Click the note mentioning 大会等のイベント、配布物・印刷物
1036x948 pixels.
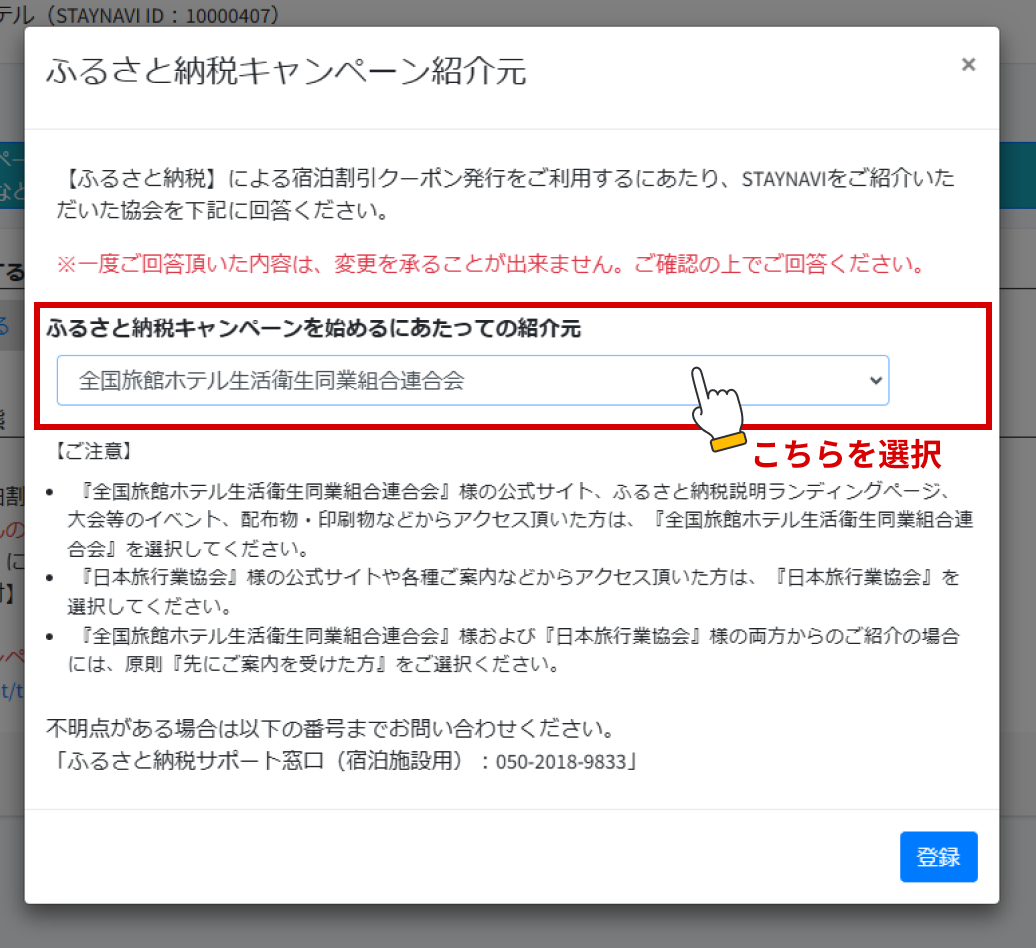pyautogui.click(x=521, y=520)
